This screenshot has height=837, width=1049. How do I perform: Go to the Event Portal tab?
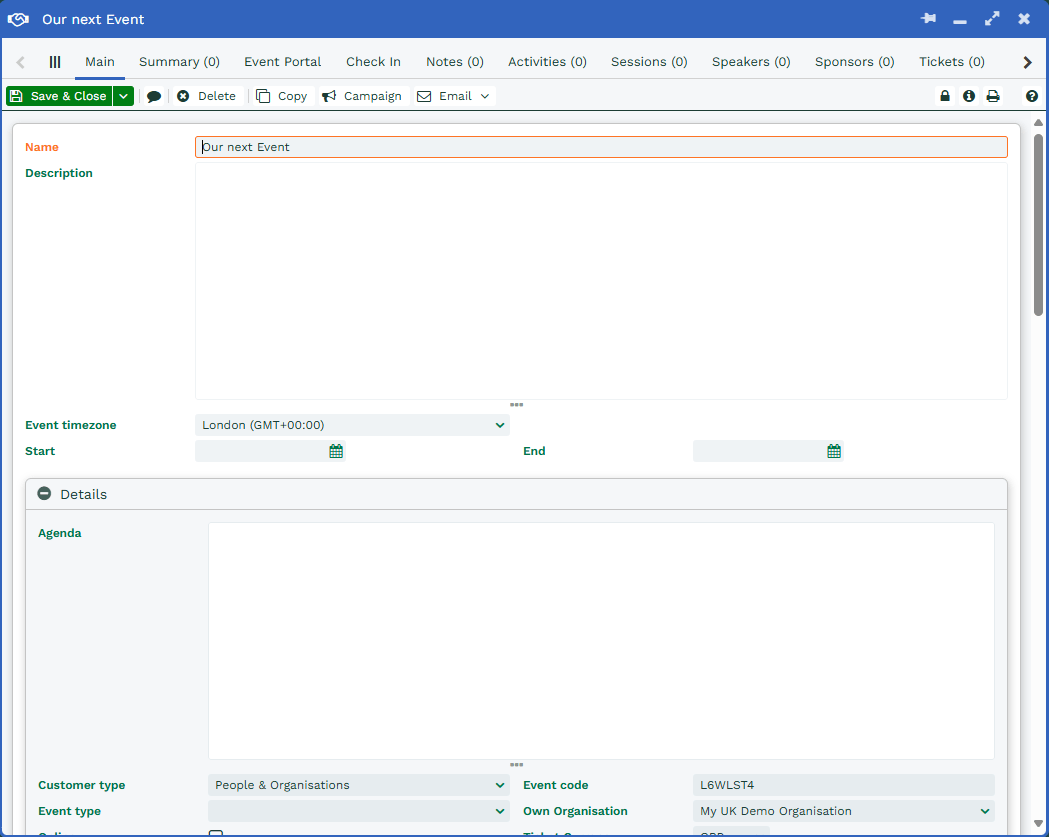tap(282, 62)
